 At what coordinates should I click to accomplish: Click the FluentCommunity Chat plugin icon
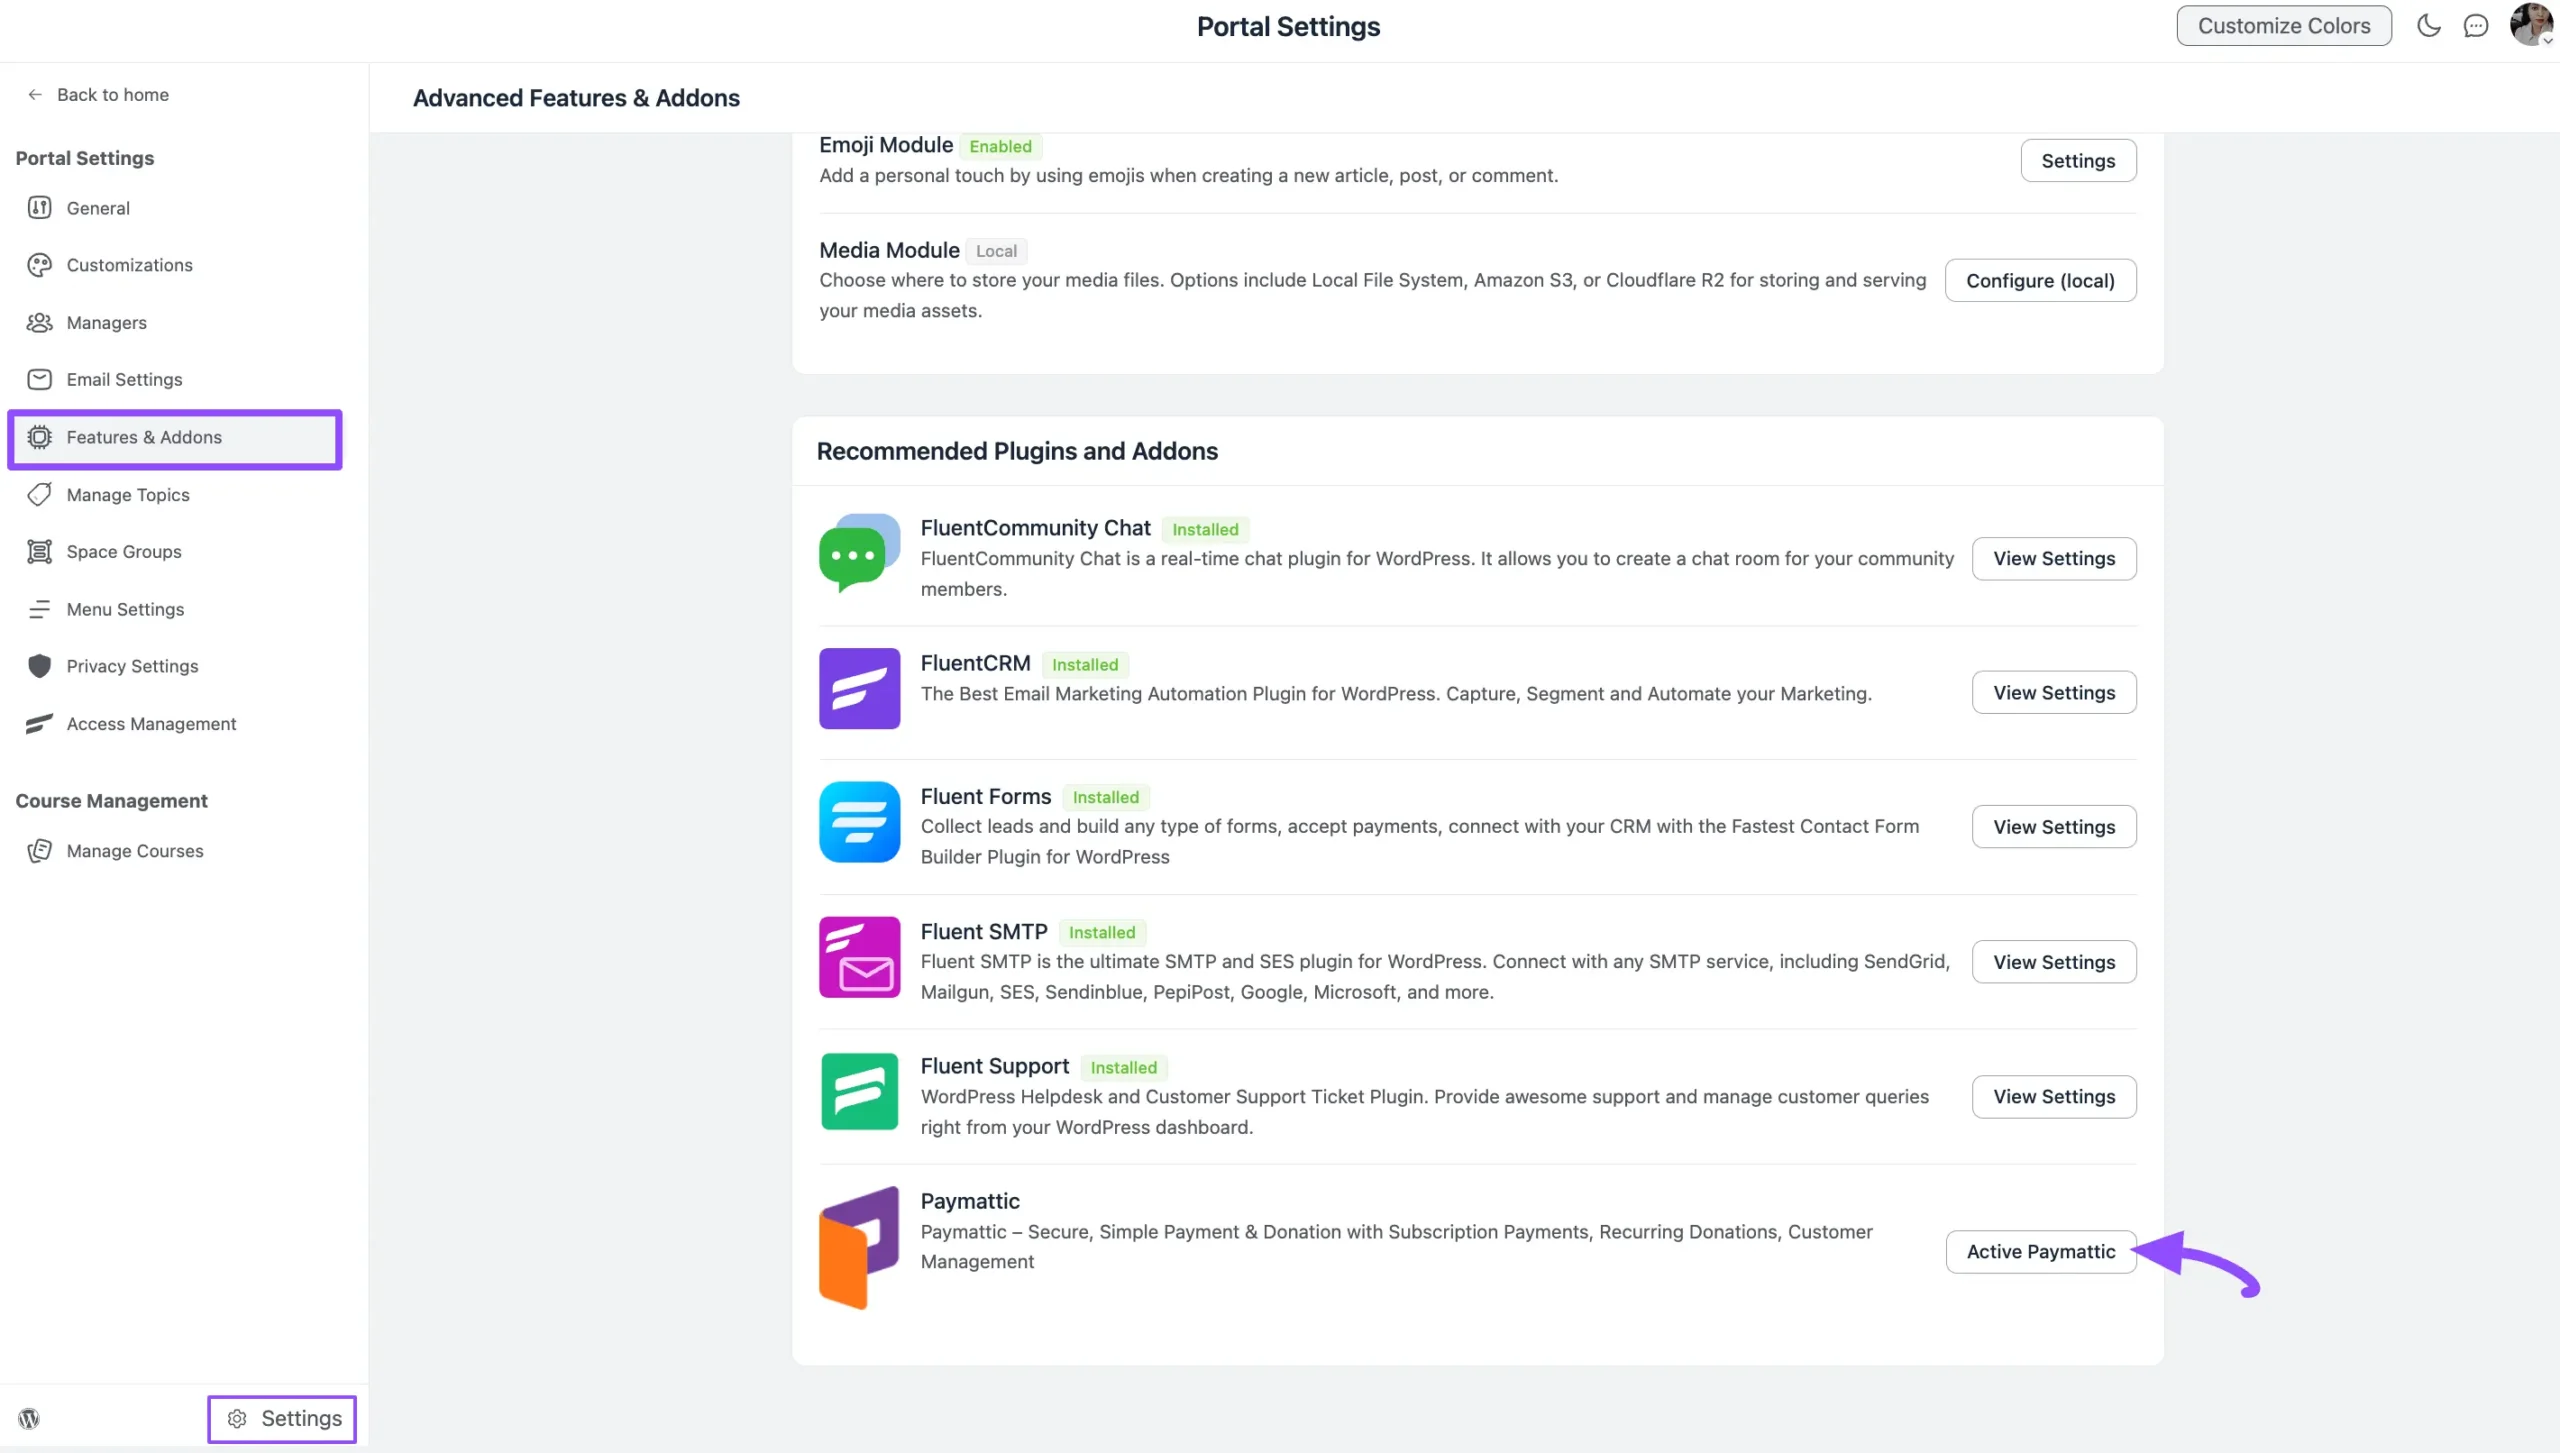pyautogui.click(x=859, y=553)
